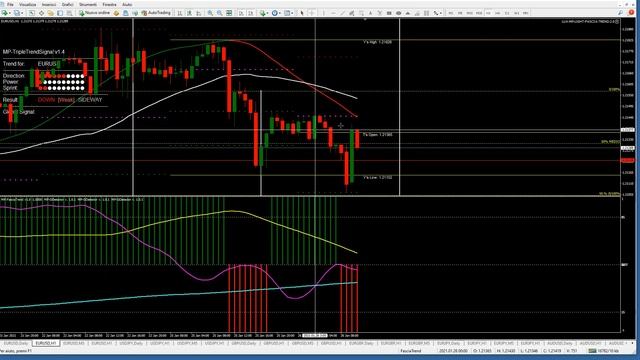The image size is (640, 360).
Task: Open the search magnifier icon
Action: [x=620, y=13]
